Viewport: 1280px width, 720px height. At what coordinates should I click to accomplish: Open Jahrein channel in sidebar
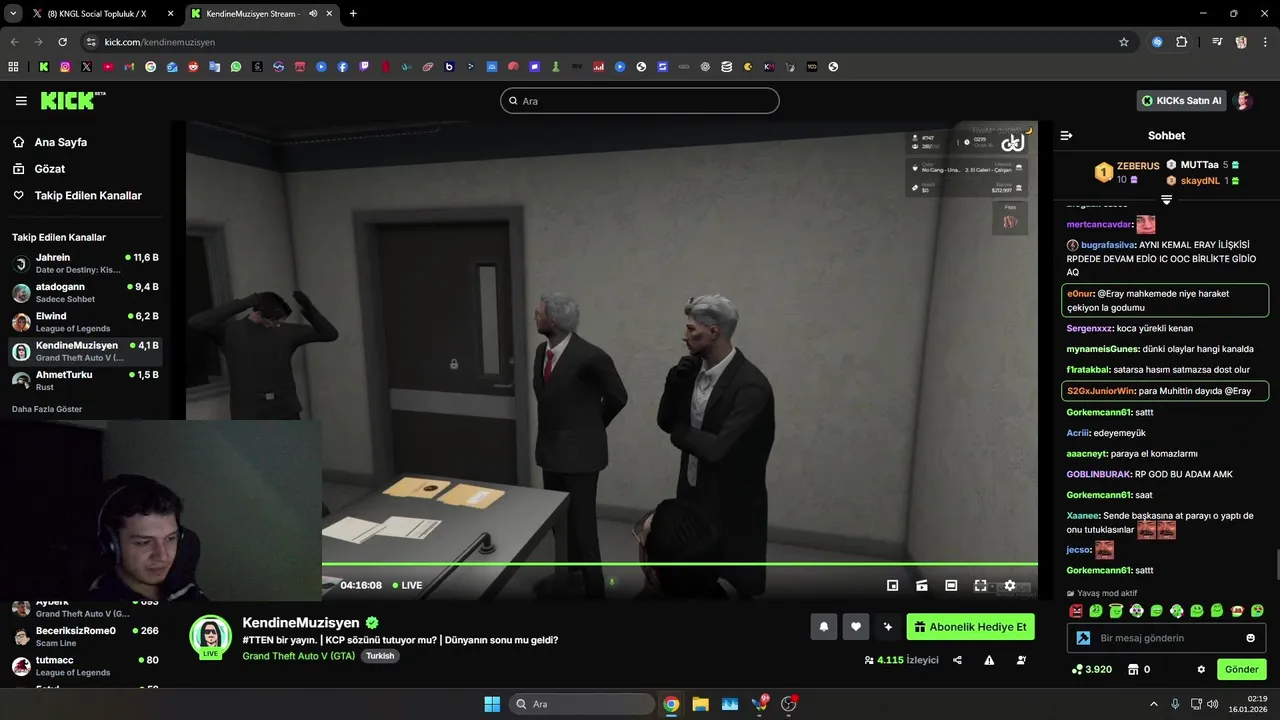tap(85, 264)
